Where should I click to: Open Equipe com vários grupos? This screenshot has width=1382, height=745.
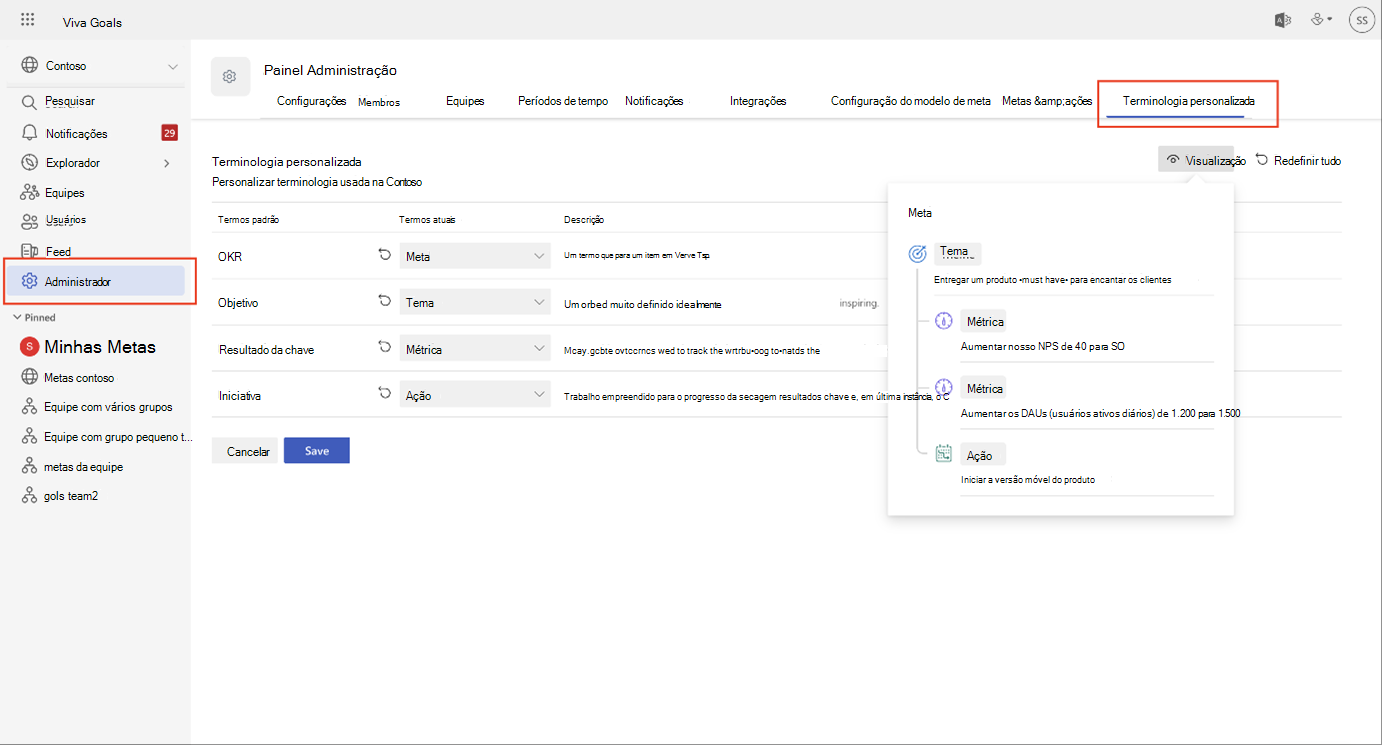(109, 407)
